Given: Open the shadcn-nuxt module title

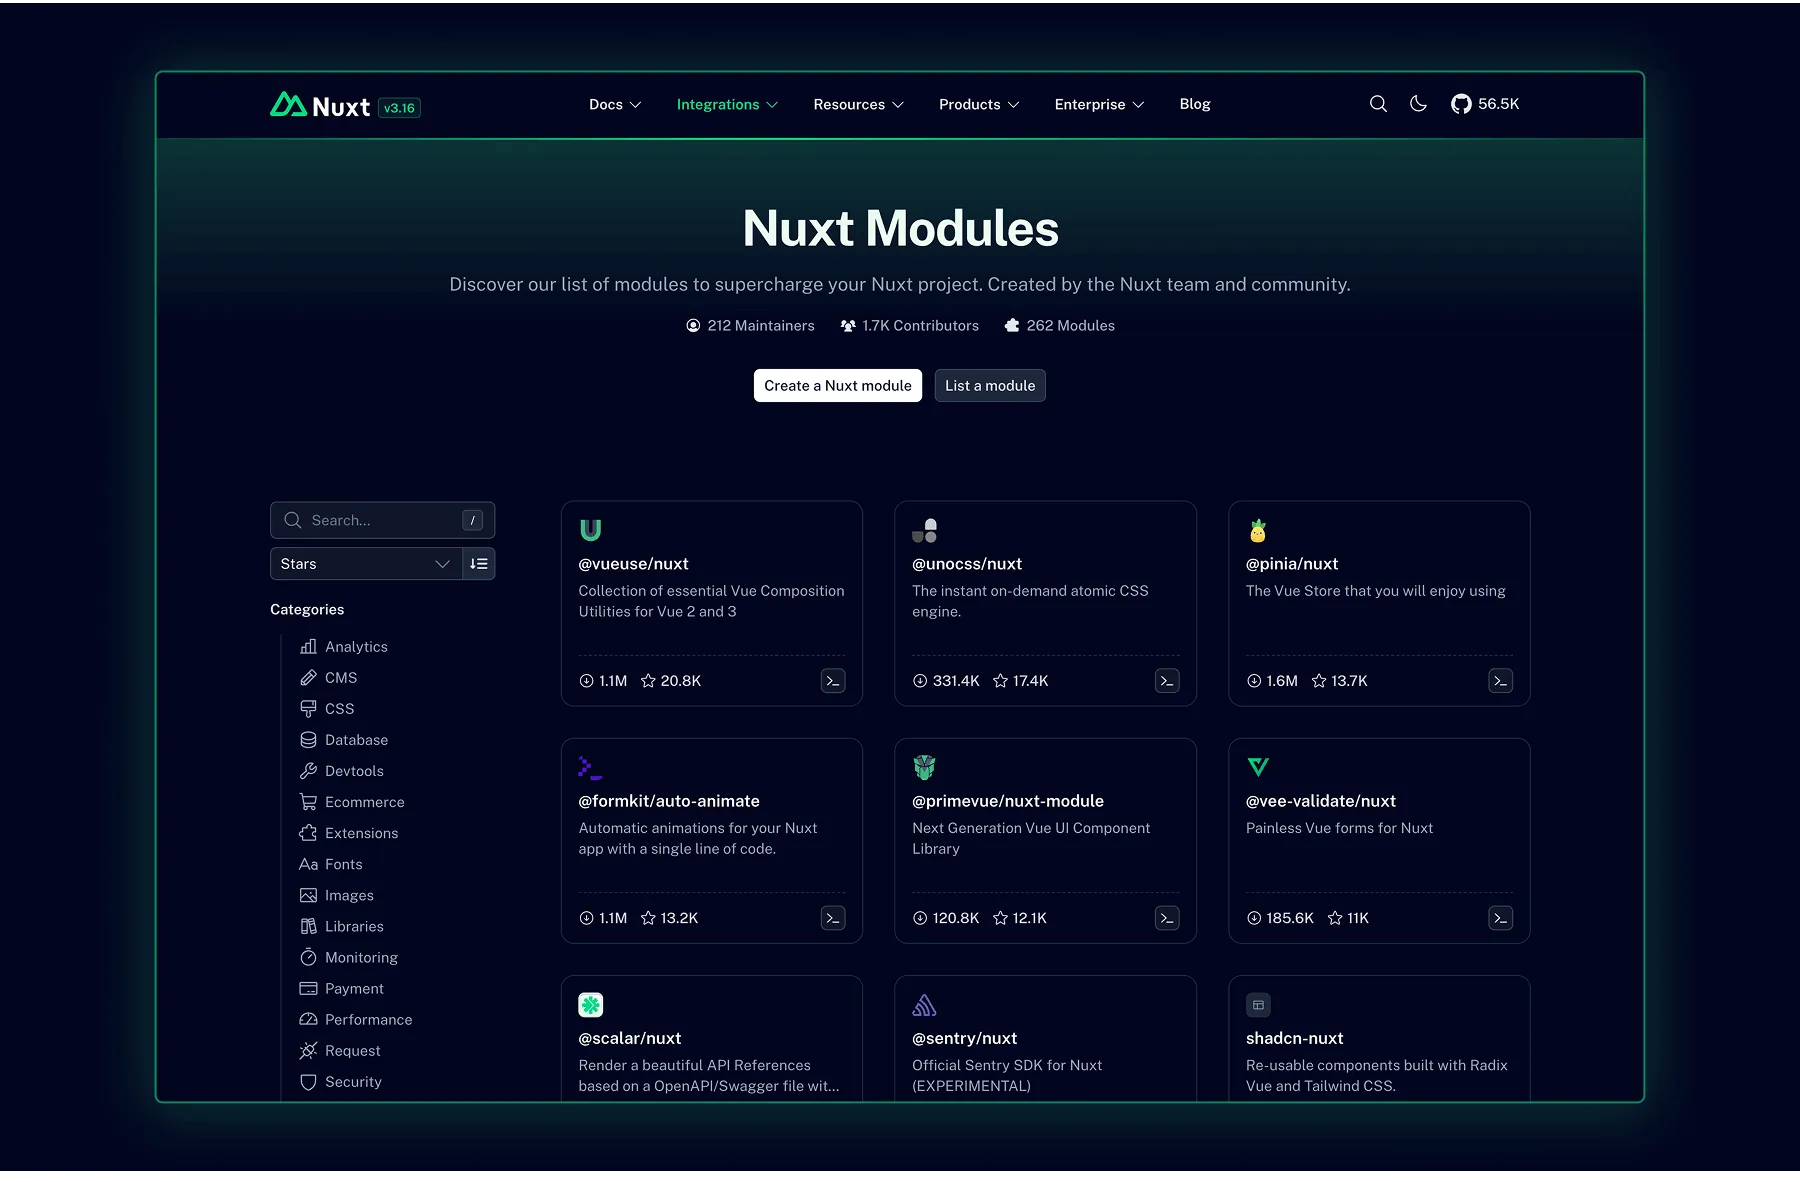Looking at the screenshot, I should [1295, 1038].
